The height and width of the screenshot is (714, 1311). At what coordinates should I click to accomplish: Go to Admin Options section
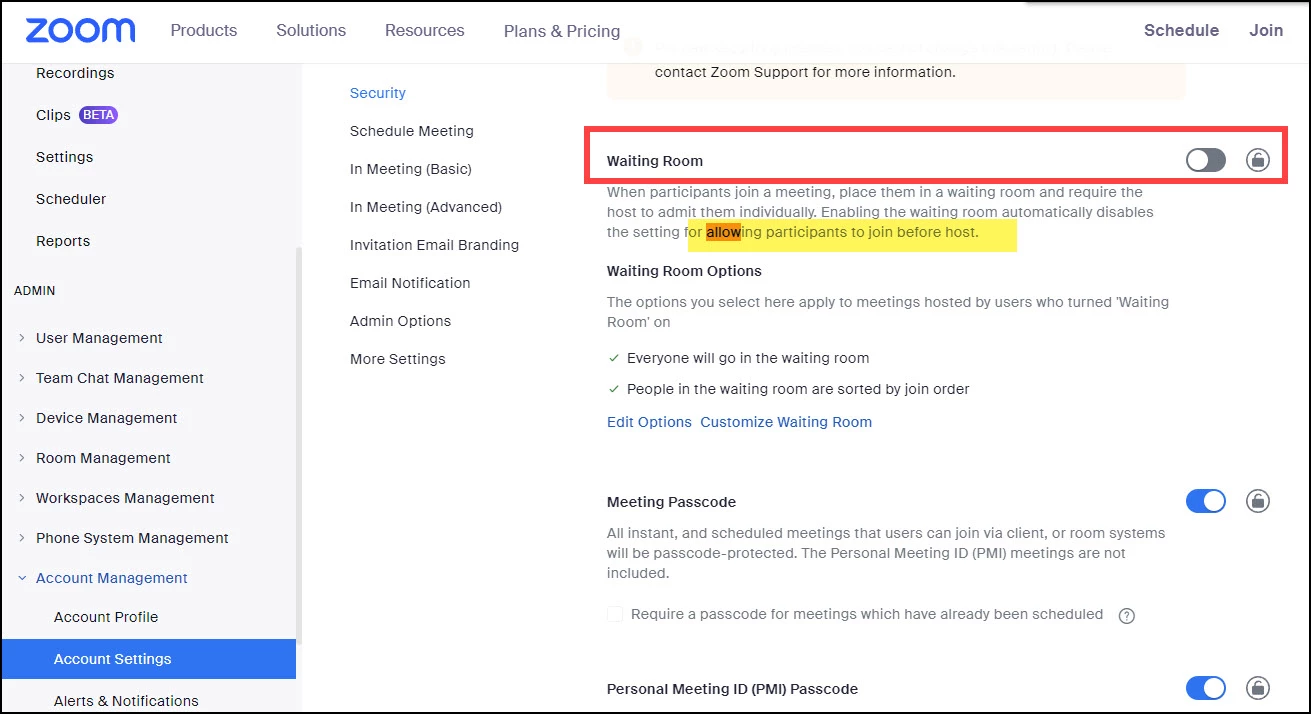tap(400, 321)
